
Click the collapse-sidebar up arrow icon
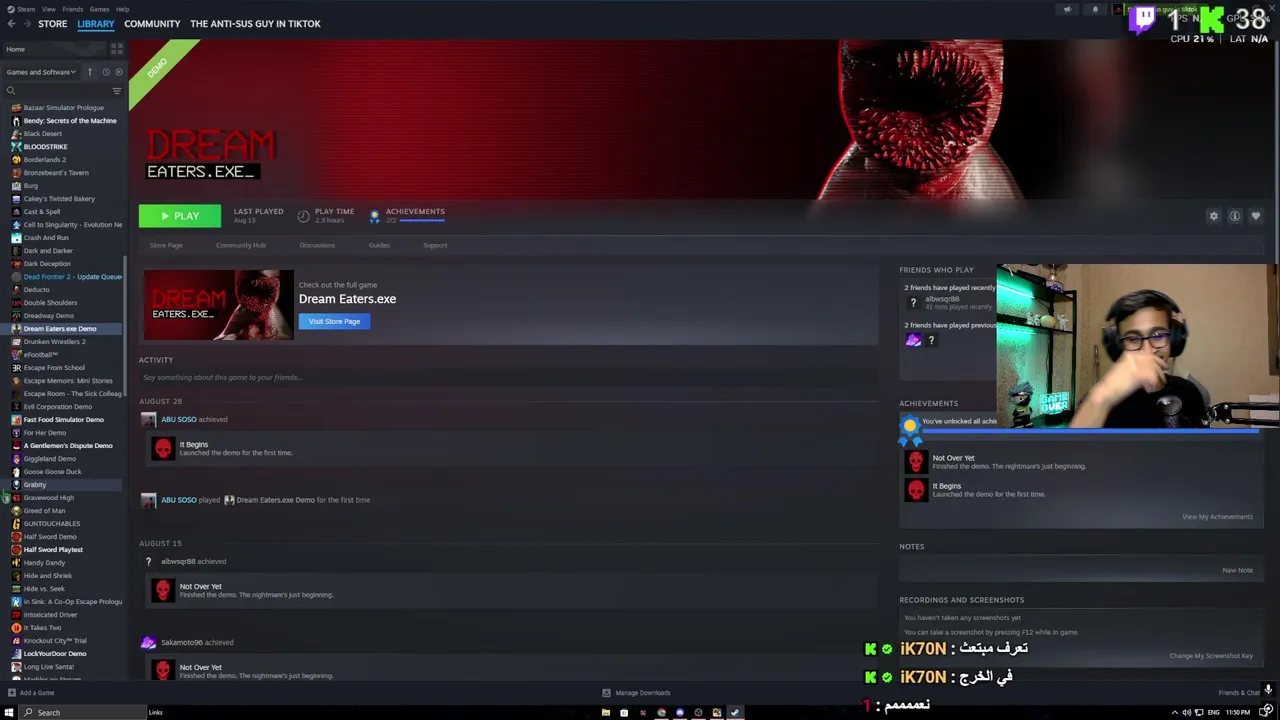pyautogui.click(x=89, y=72)
